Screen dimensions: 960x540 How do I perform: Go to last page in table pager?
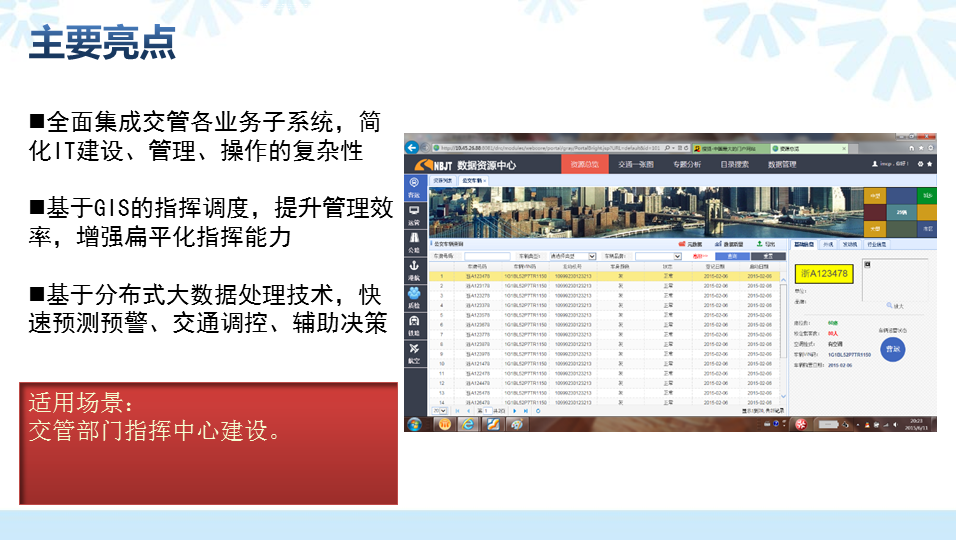[525, 411]
